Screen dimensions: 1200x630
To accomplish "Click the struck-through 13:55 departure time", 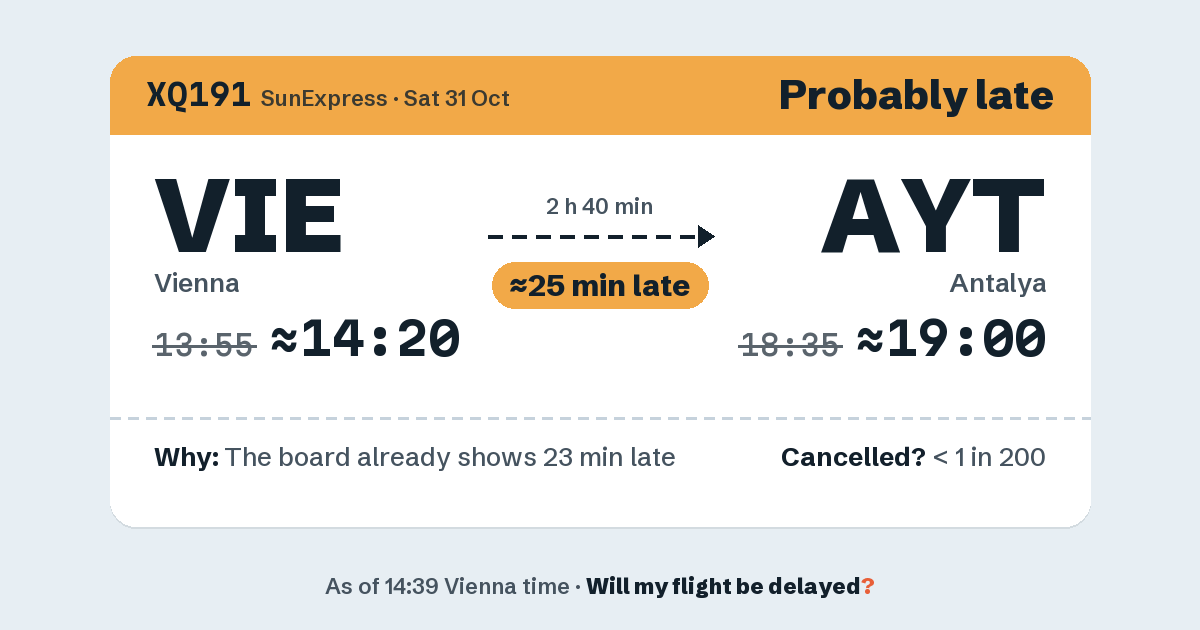I will 205,345.
